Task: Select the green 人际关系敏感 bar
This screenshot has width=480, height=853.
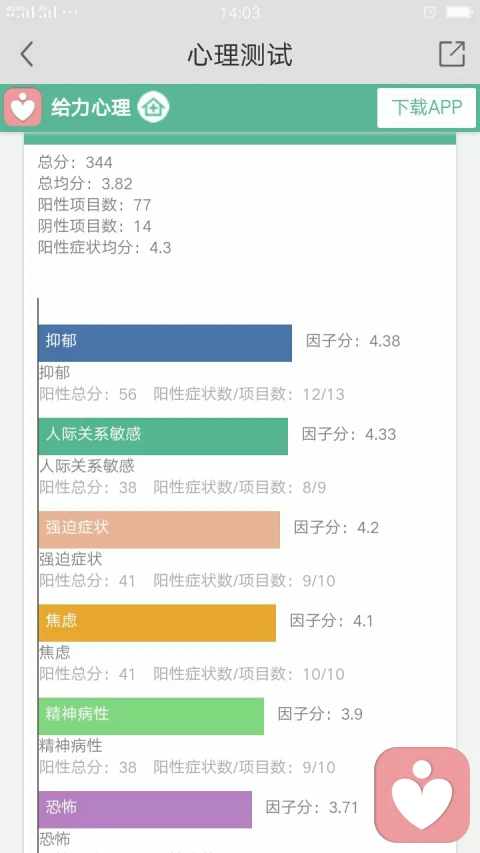Action: pyautogui.click(x=163, y=436)
